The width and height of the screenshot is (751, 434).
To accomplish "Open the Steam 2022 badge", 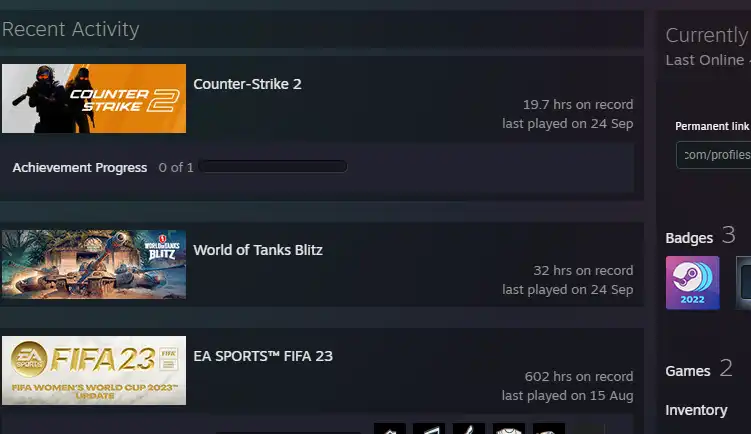I will tap(693, 283).
